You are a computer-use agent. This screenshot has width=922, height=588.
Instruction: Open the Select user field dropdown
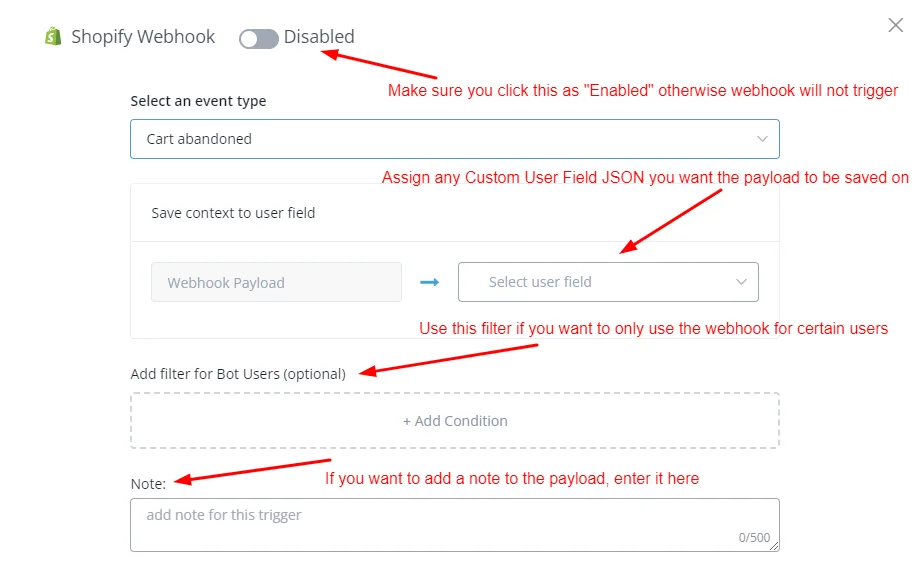608,282
